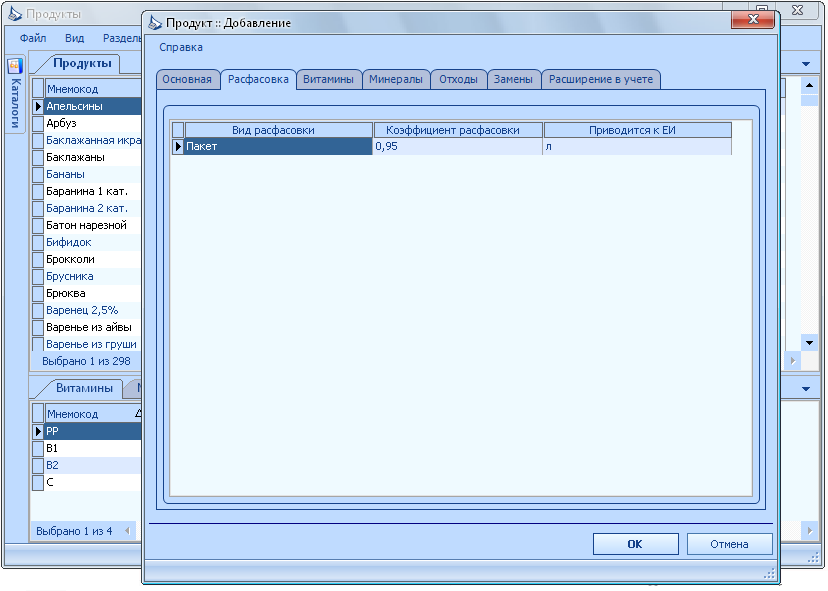Open the products panel dropdown arrow
This screenshot has height=591, width=828.
pos(806,64)
